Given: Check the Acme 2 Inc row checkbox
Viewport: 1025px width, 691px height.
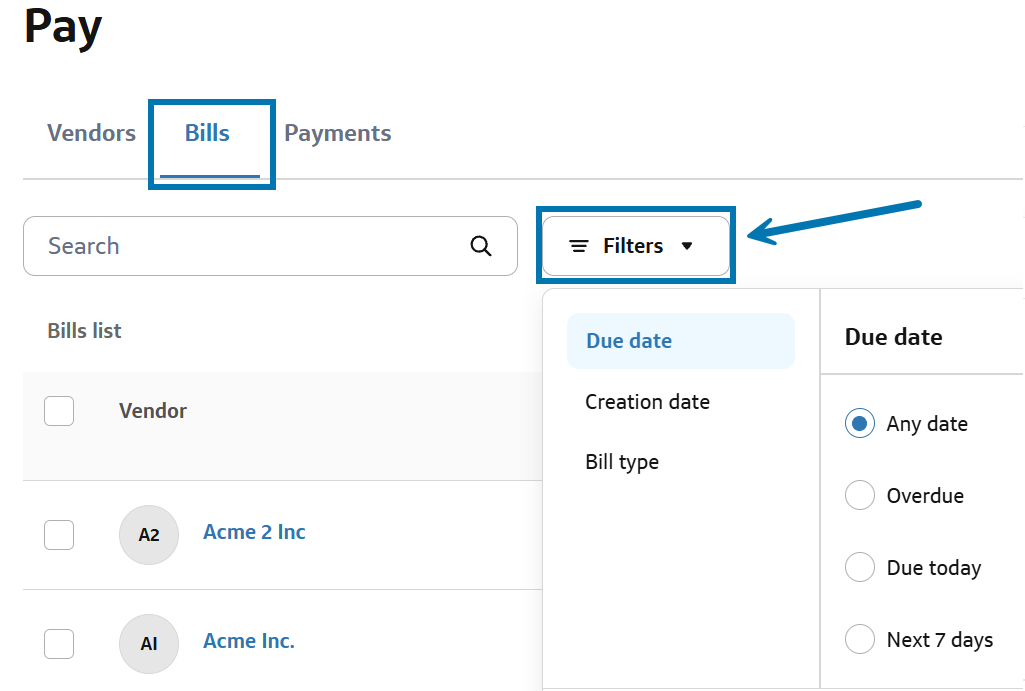Looking at the screenshot, I should point(59,535).
